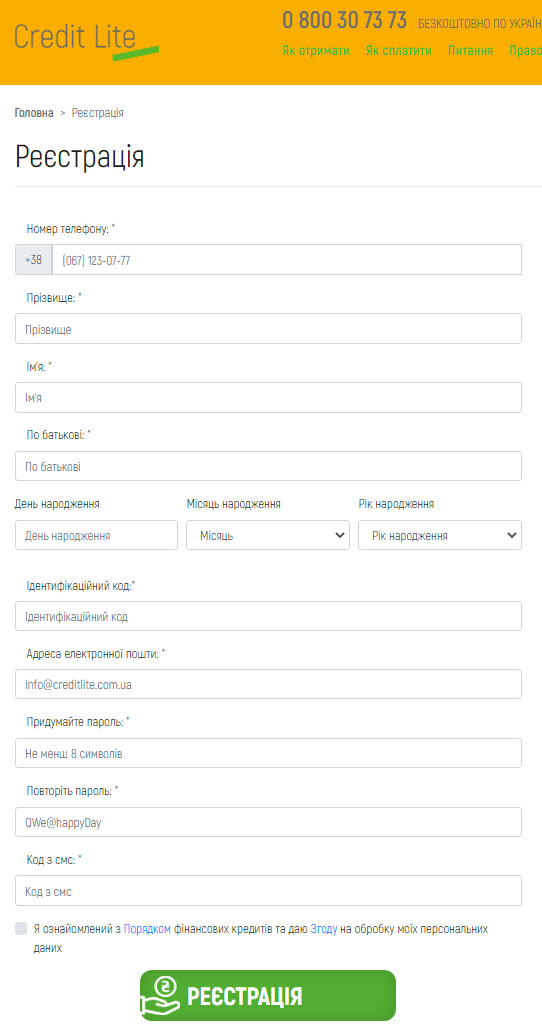The image size is (542, 1032).
Task: Click the green РЕЄСТРАЦІЯ button
Action: (268, 996)
